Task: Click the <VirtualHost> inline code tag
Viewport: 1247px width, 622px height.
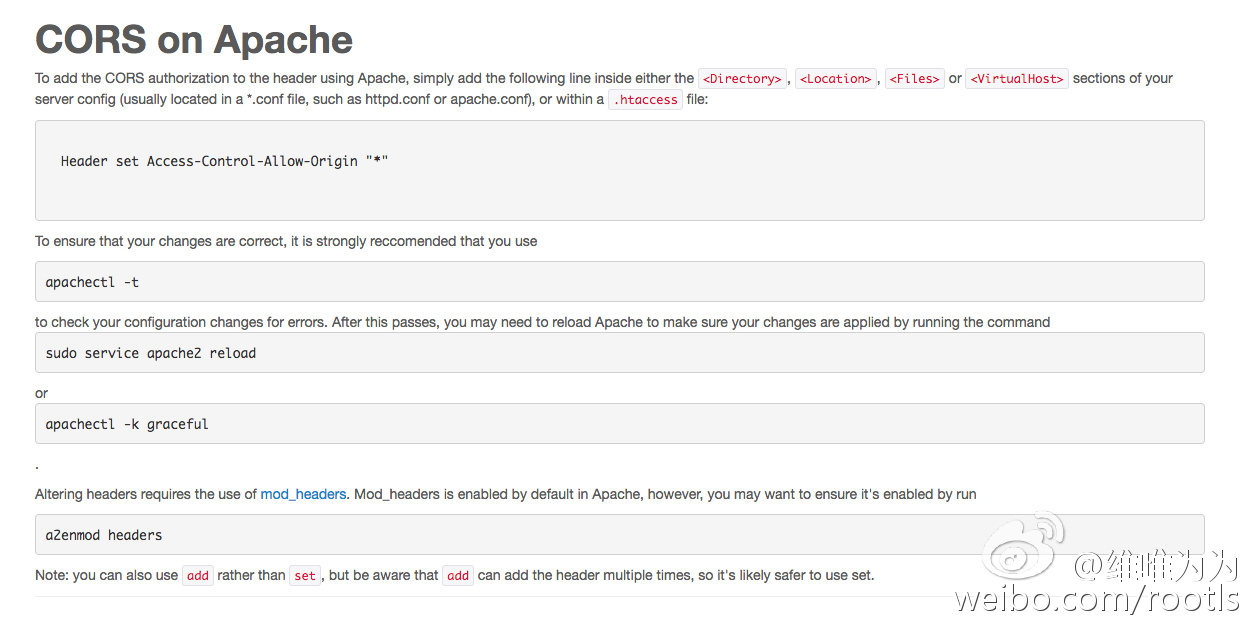Action: pos(1017,79)
